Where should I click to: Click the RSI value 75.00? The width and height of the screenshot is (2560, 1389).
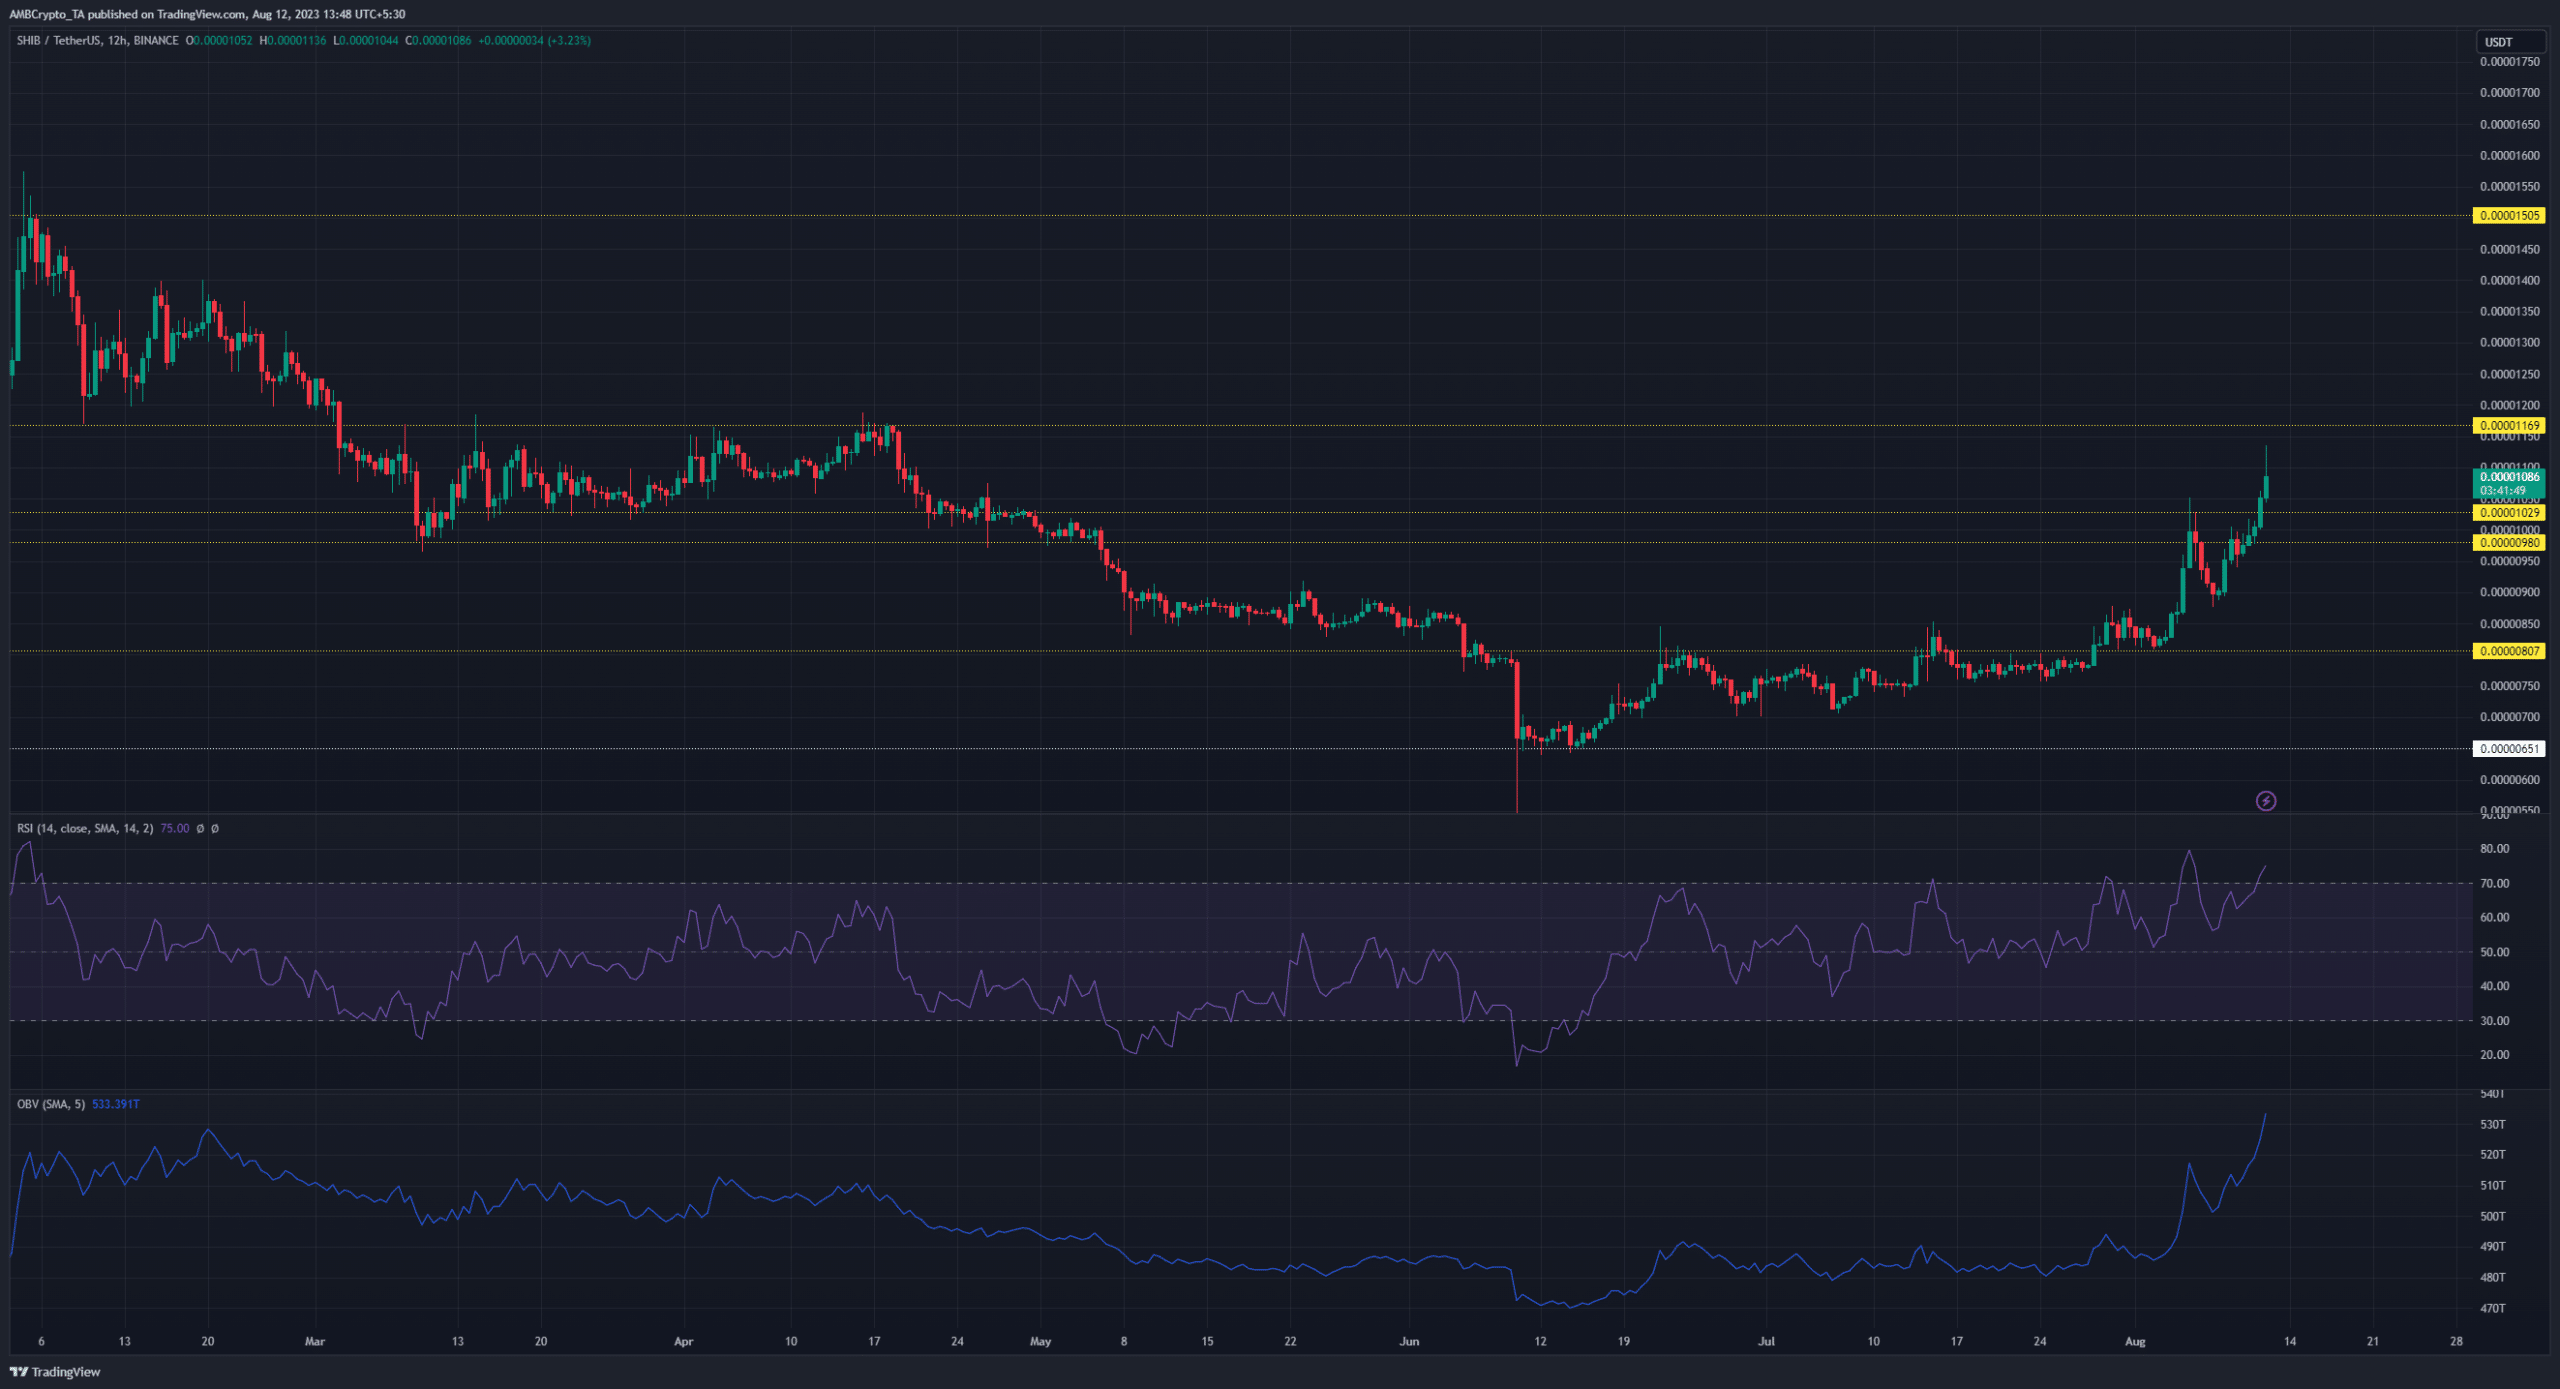click(x=174, y=829)
